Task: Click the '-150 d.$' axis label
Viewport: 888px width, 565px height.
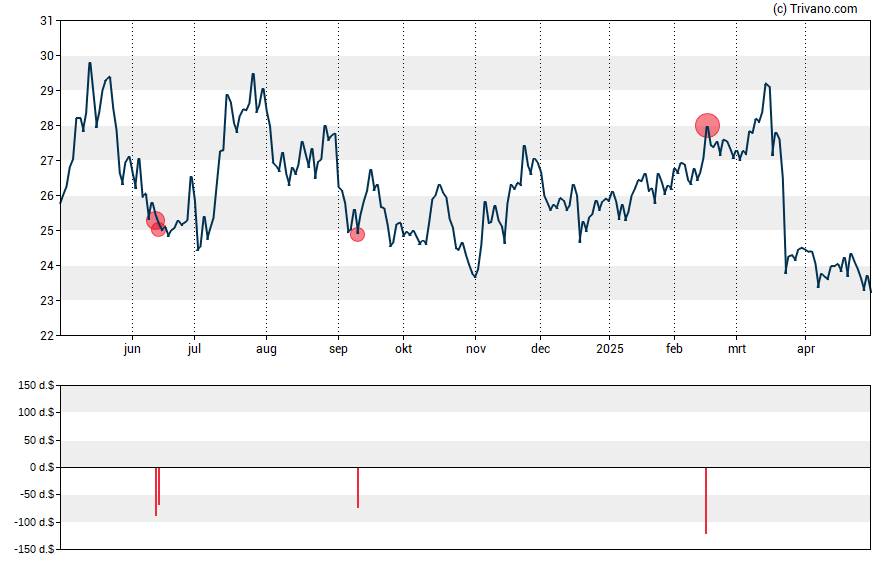Action: (x=35, y=549)
